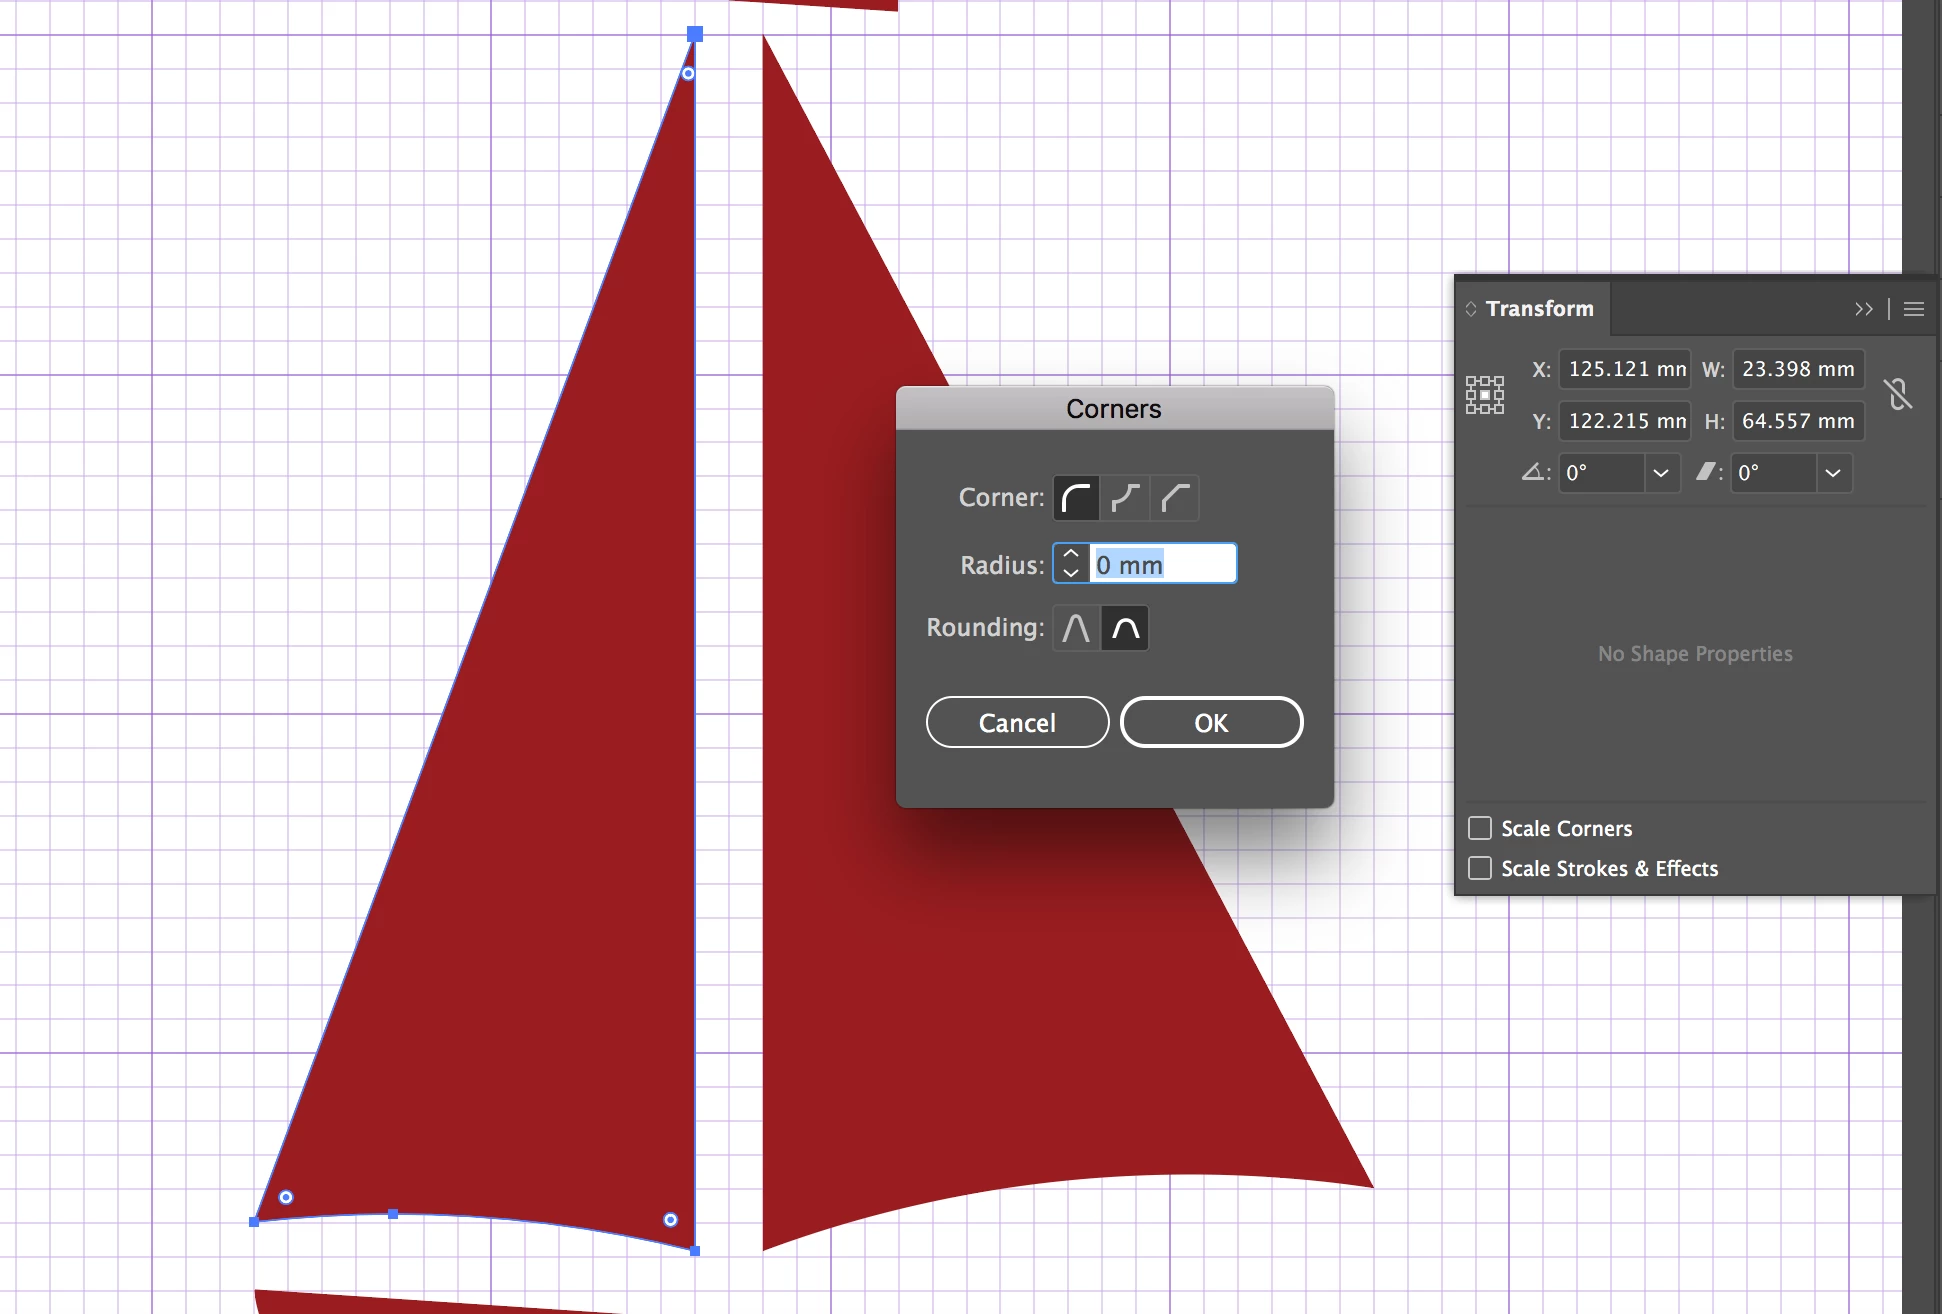Click the reference point locator grid
The image size is (1942, 1314).
(x=1485, y=395)
